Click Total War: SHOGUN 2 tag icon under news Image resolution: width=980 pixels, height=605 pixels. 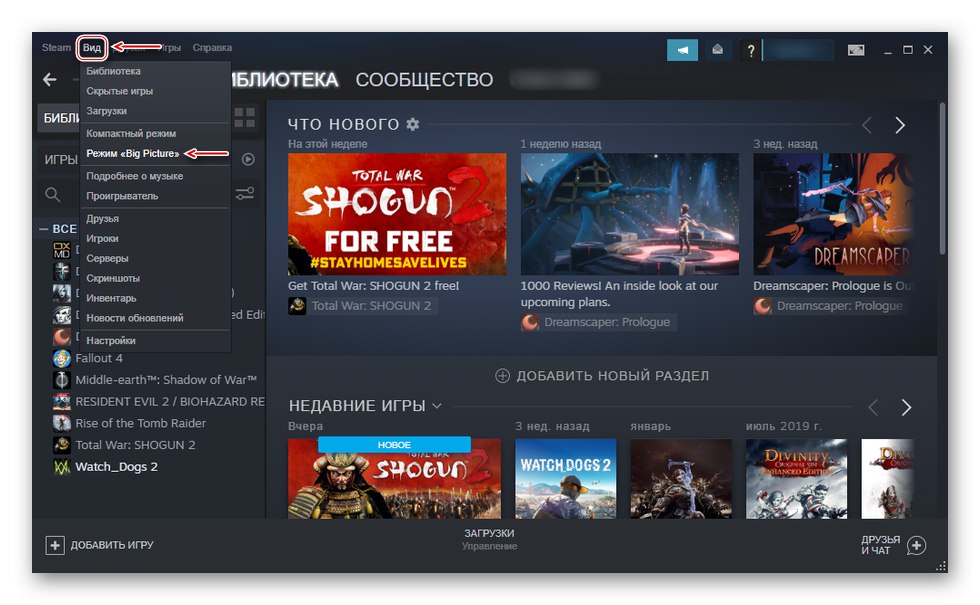coord(297,306)
